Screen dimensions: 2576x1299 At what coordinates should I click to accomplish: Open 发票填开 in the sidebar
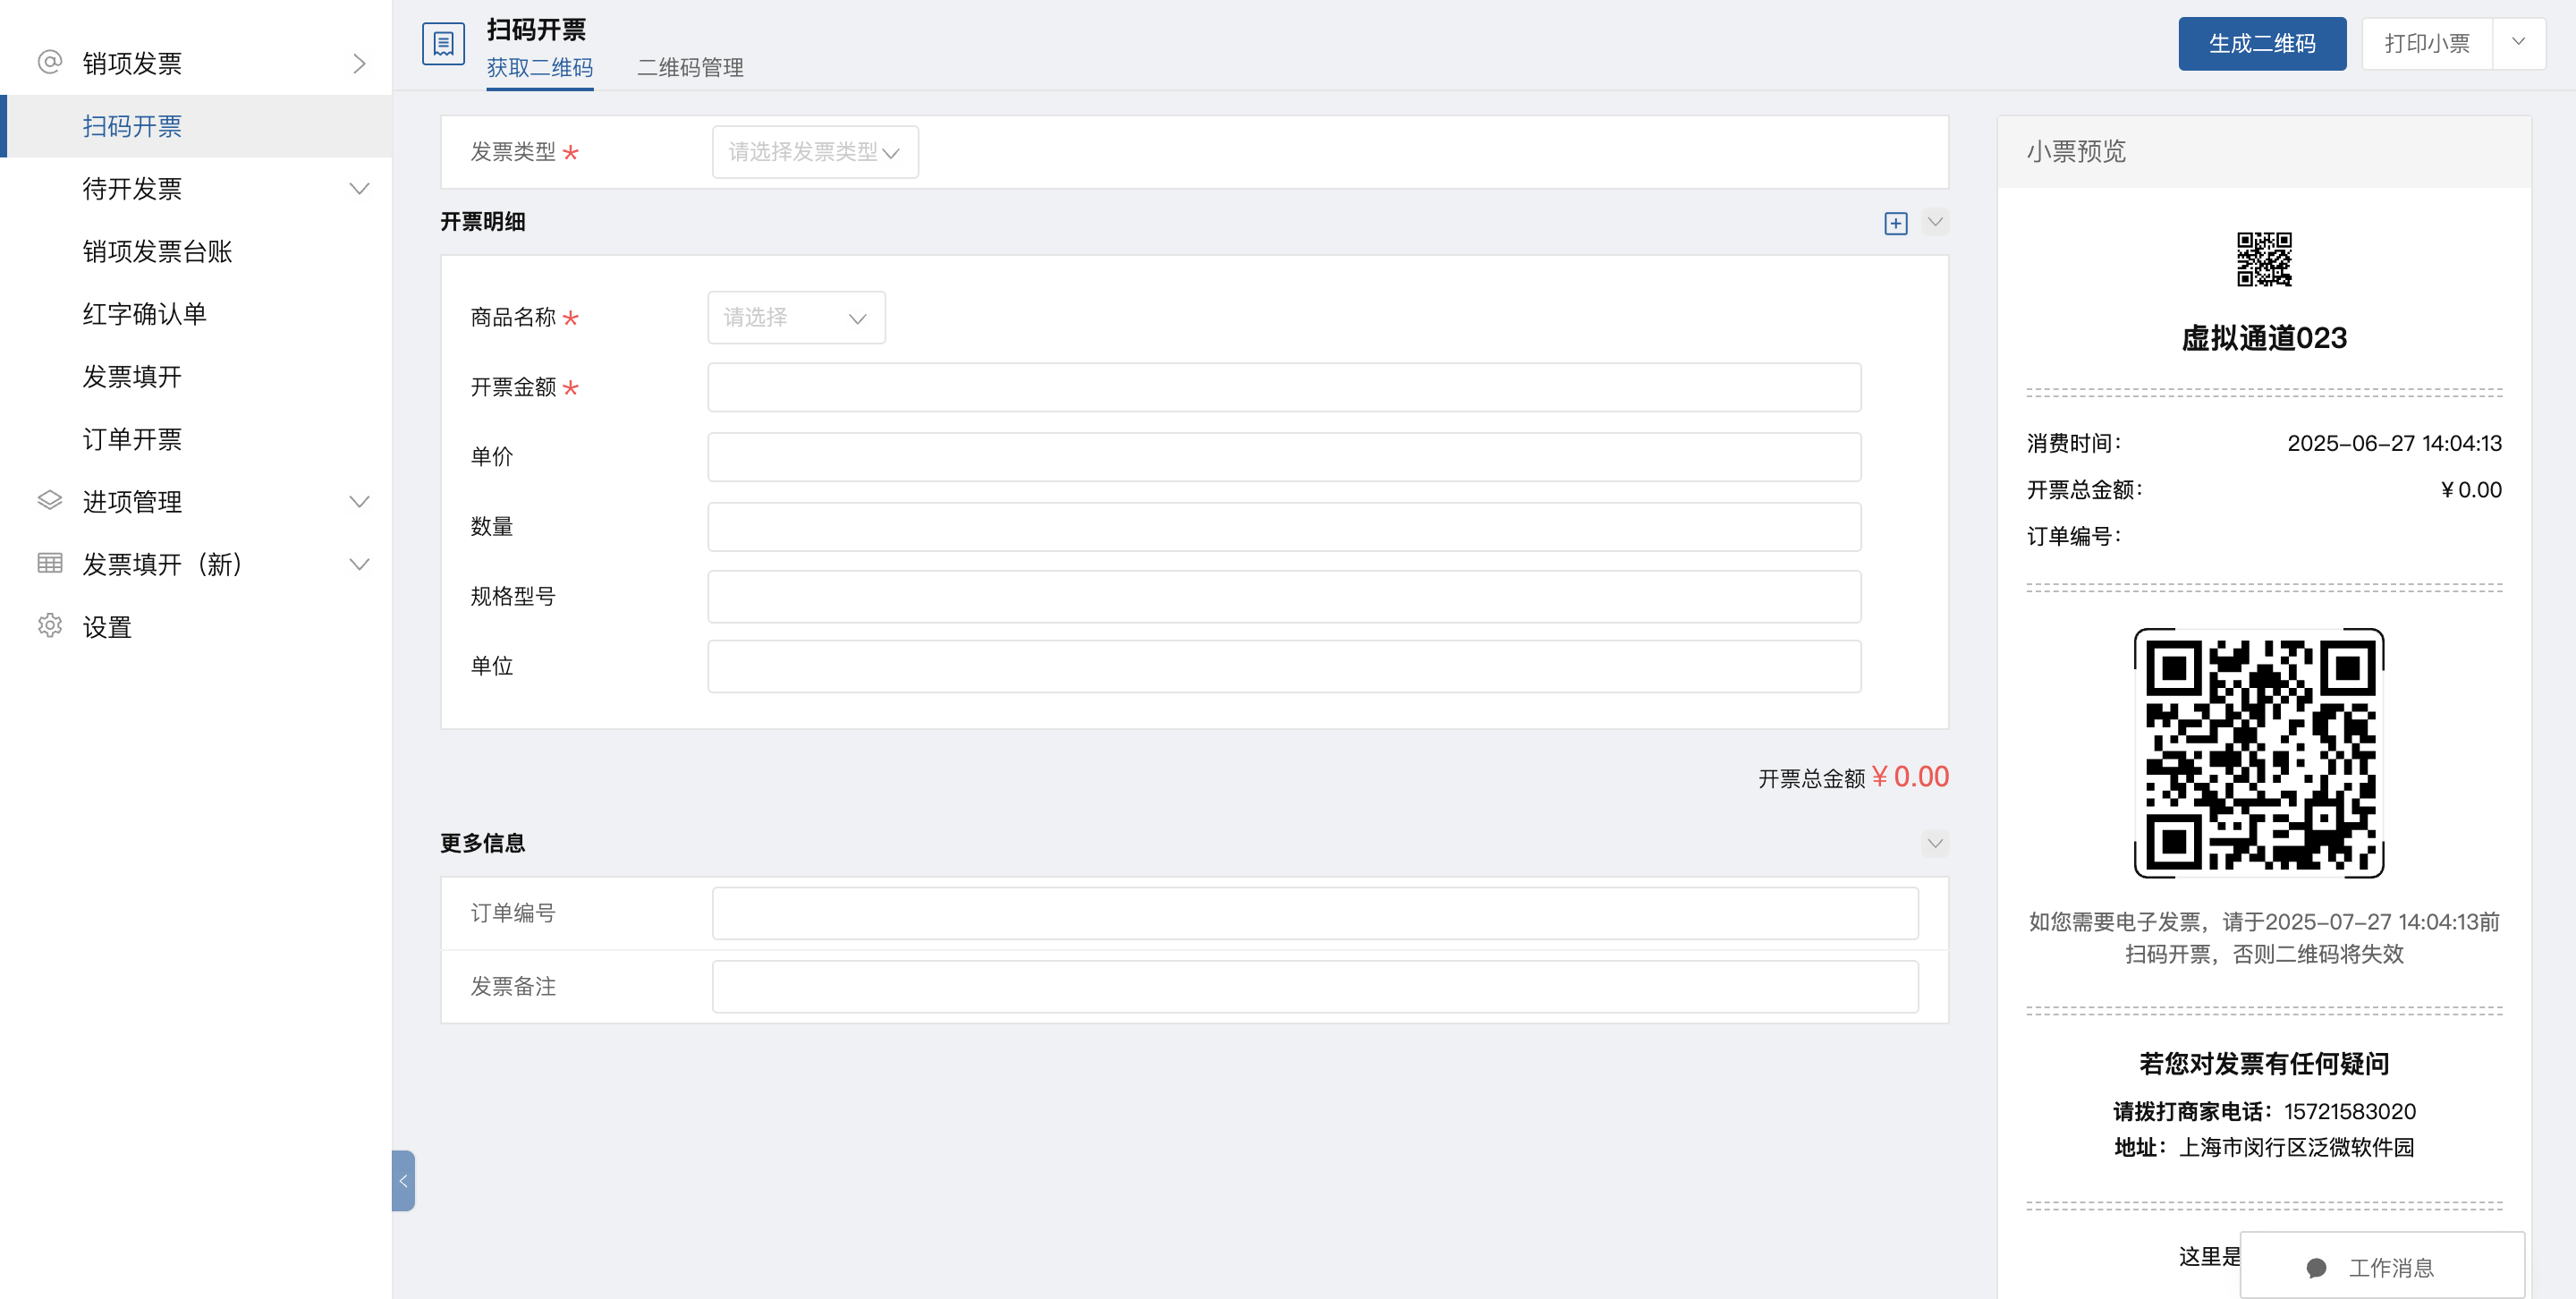click(132, 376)
